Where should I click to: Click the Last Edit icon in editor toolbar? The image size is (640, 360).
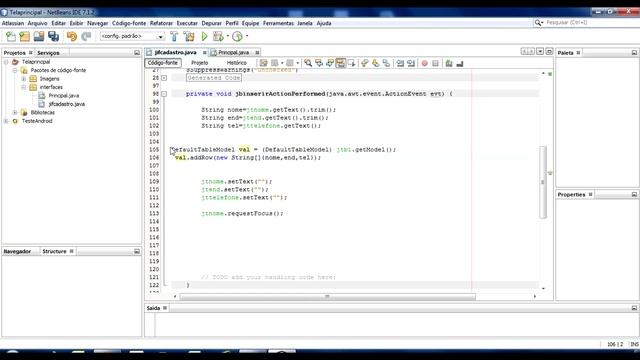point(264,63)
